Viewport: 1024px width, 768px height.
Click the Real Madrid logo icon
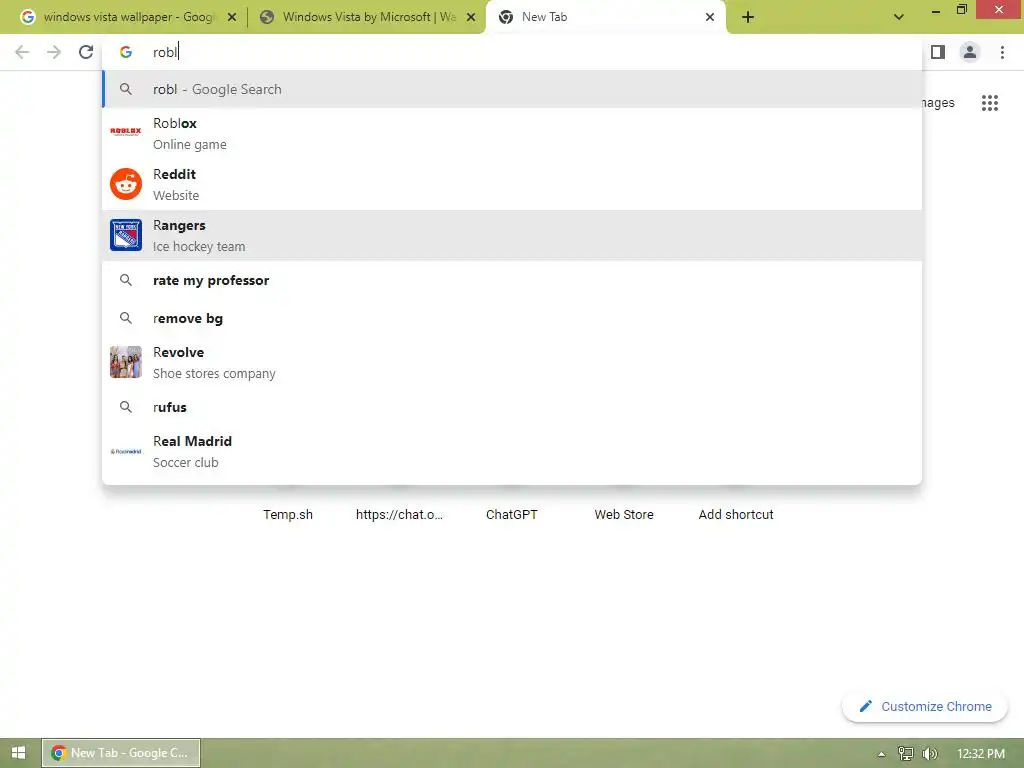(x=126, y=451)
